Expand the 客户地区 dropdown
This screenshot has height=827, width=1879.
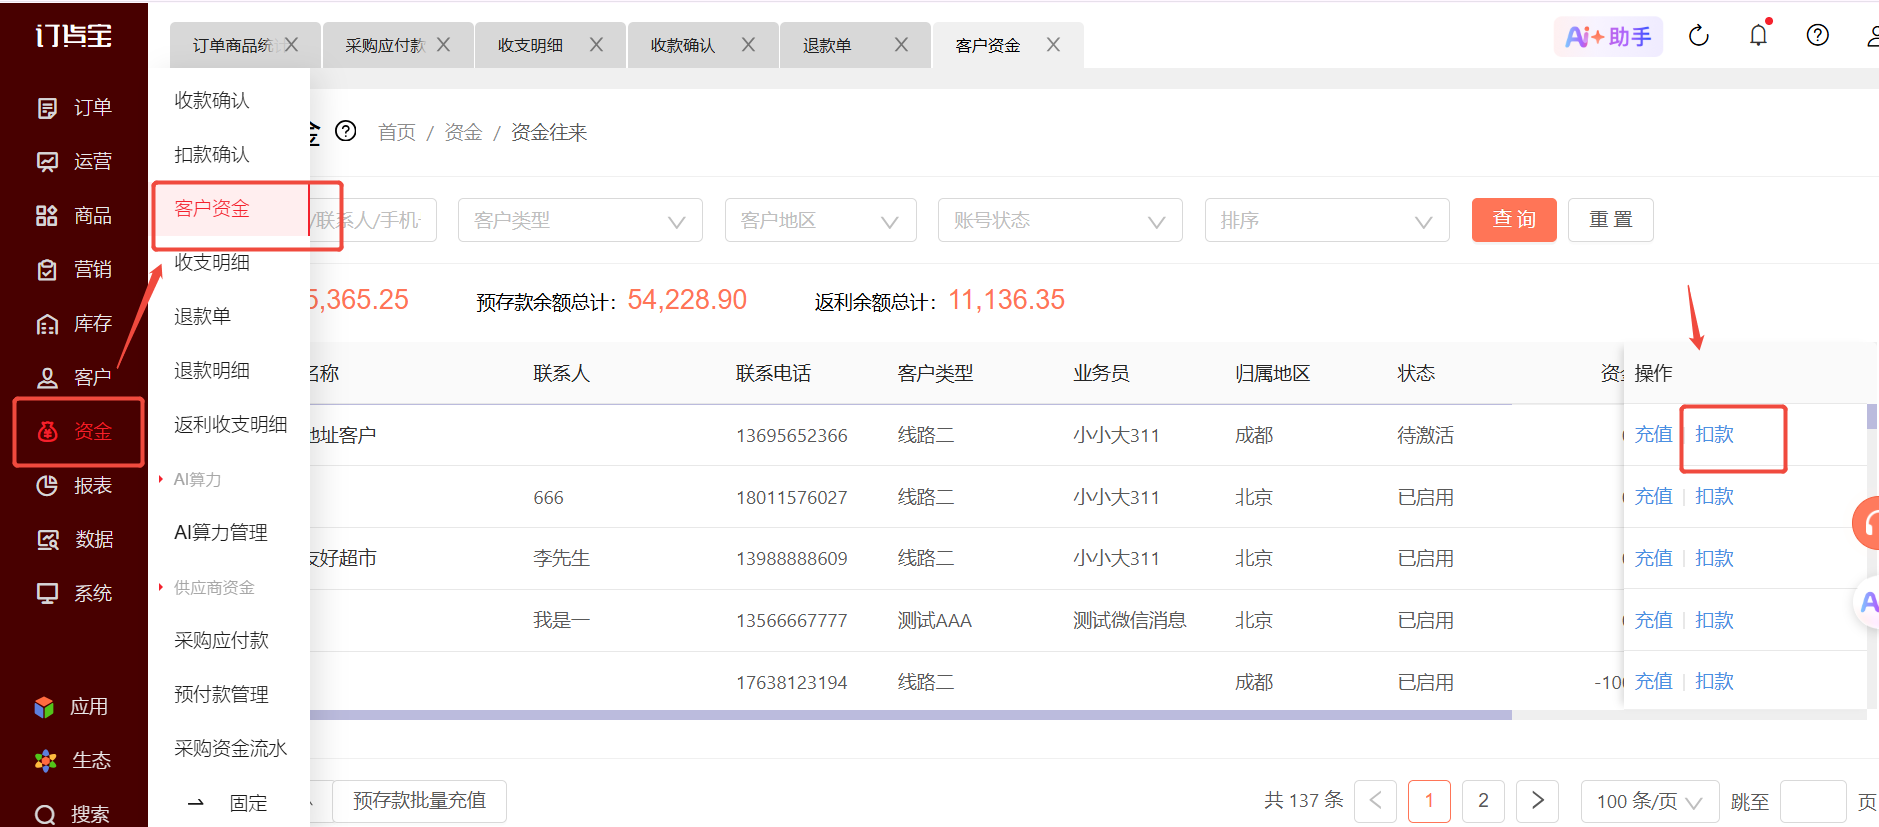pyautogui.click(x=821, y=220)
